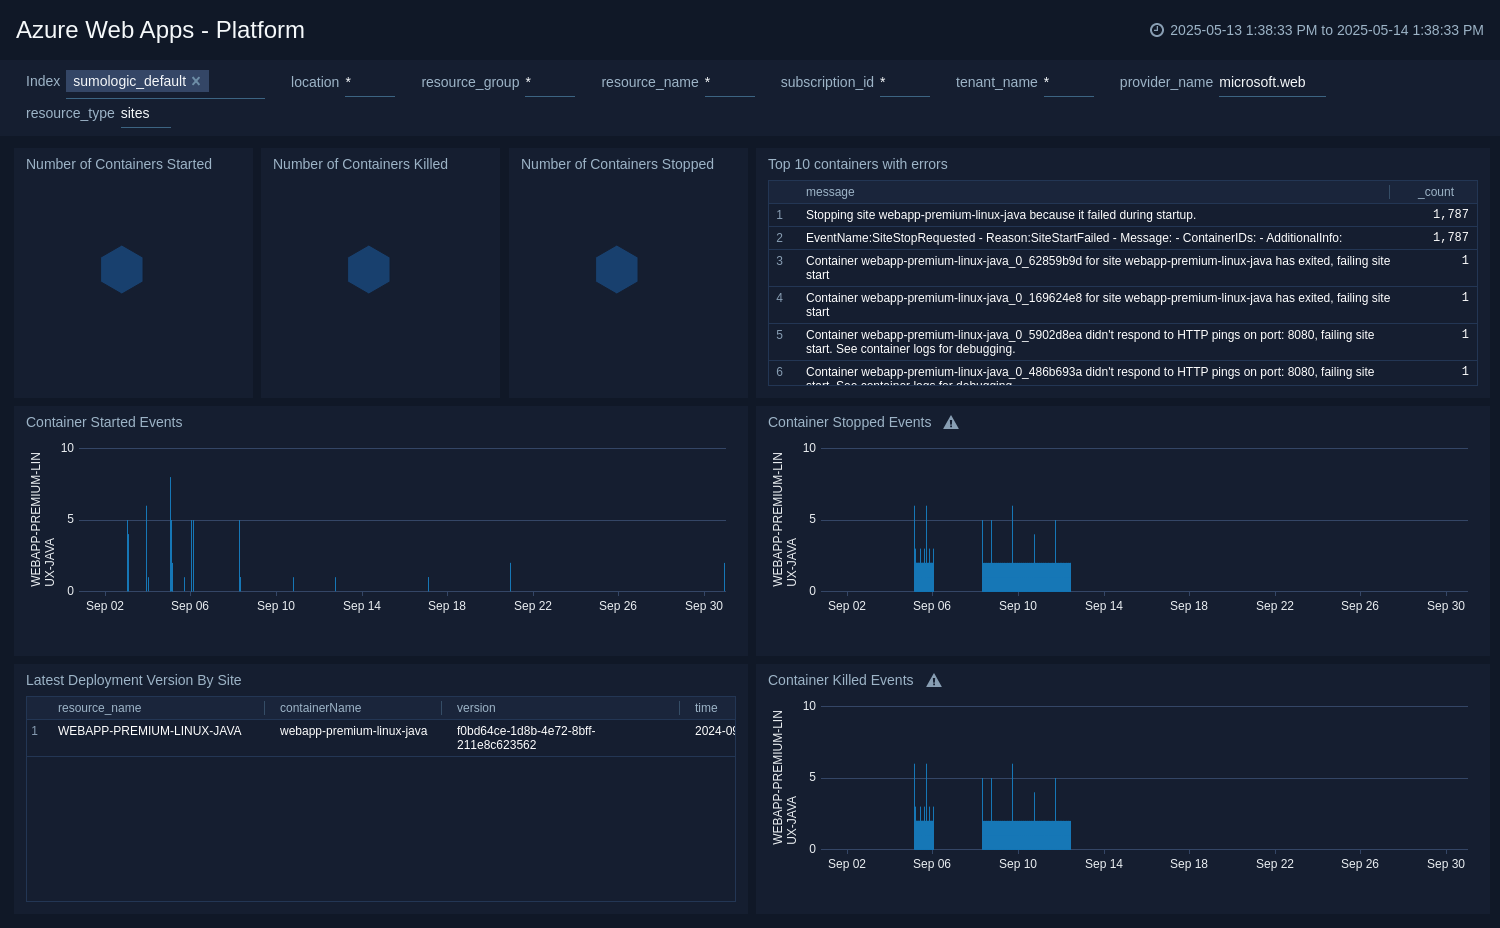The height and width of the screenshot is (928, 1500).
Task: Select the container _0_169624e8 exited row
Action: point(1123,305)
